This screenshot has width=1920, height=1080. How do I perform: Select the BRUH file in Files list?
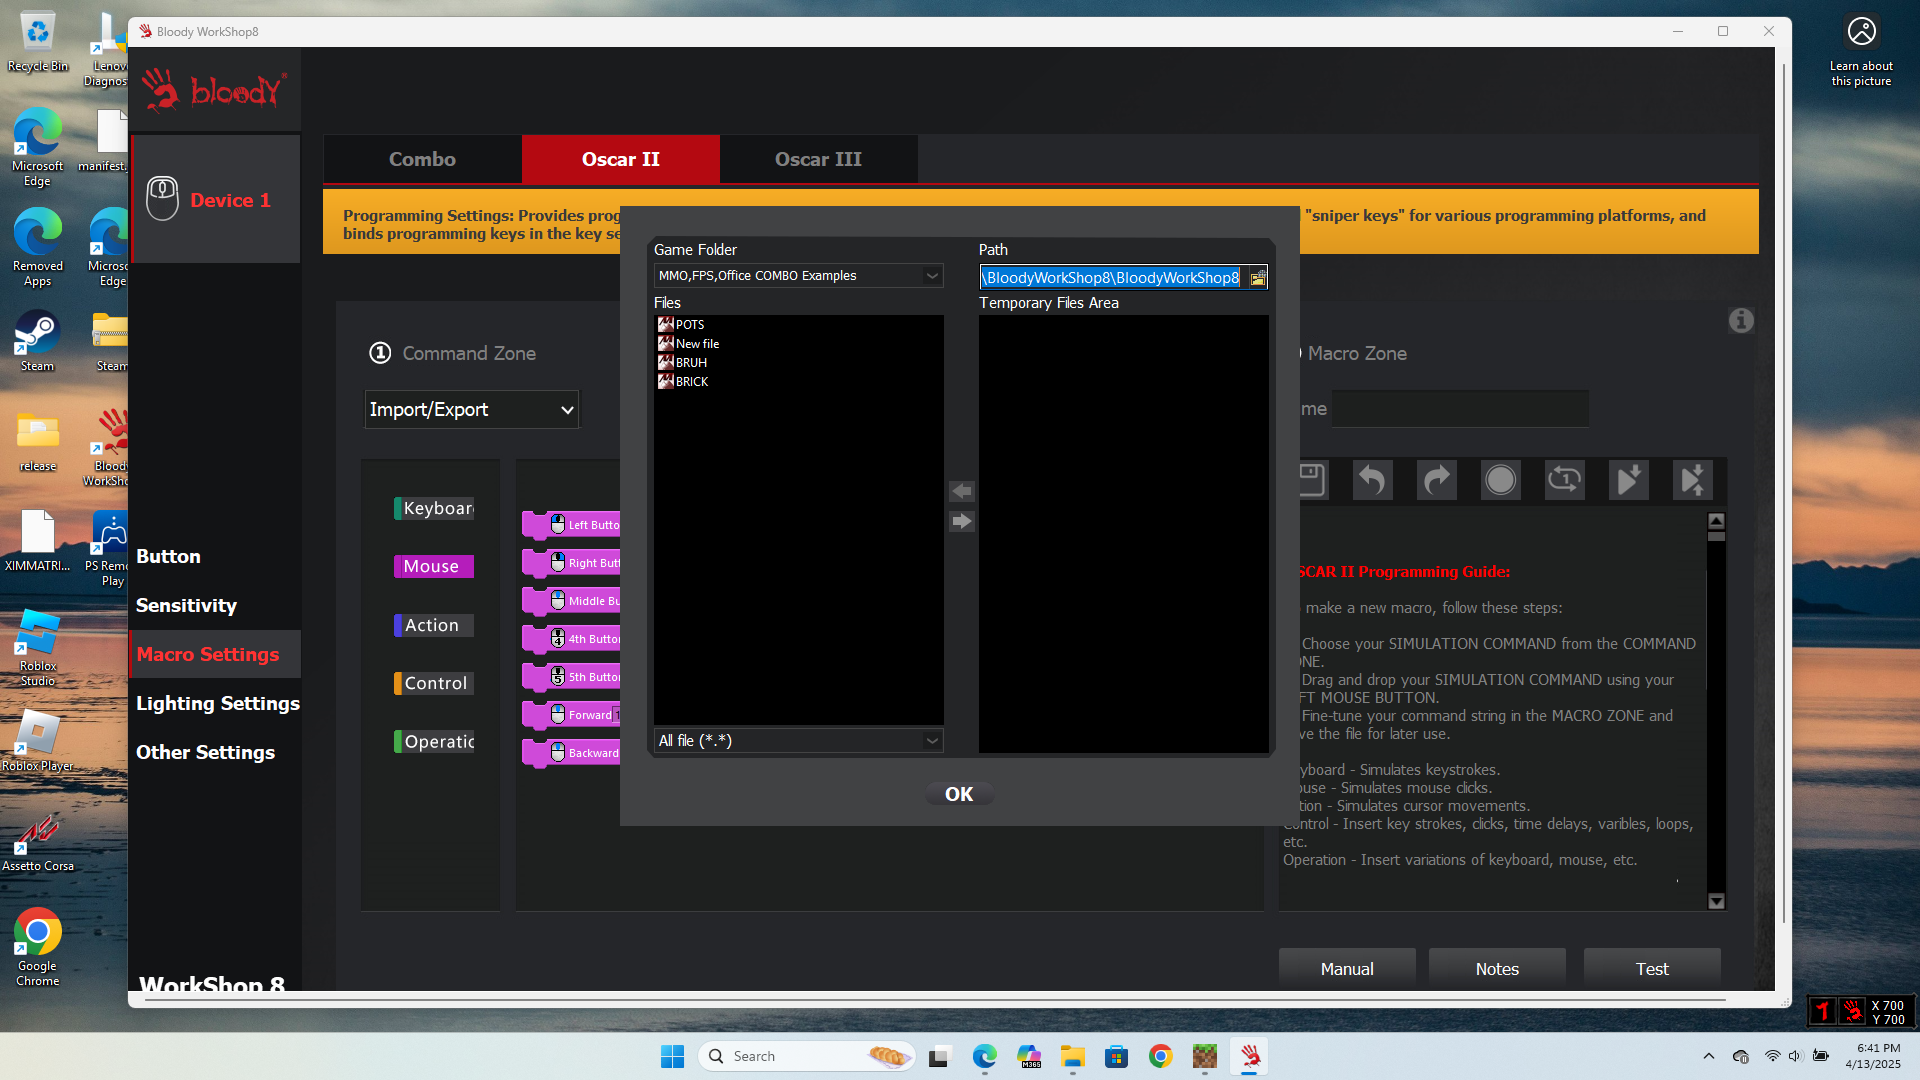click(691, 363)
